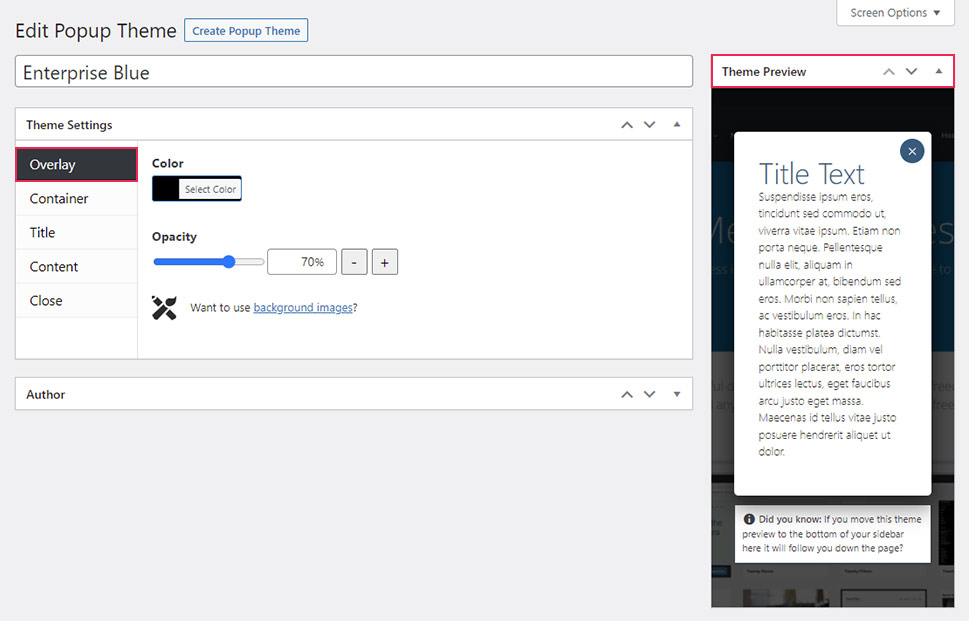Move Theme Preview panel up
This screenshot has height=621, width=969.
pos(888,72)
